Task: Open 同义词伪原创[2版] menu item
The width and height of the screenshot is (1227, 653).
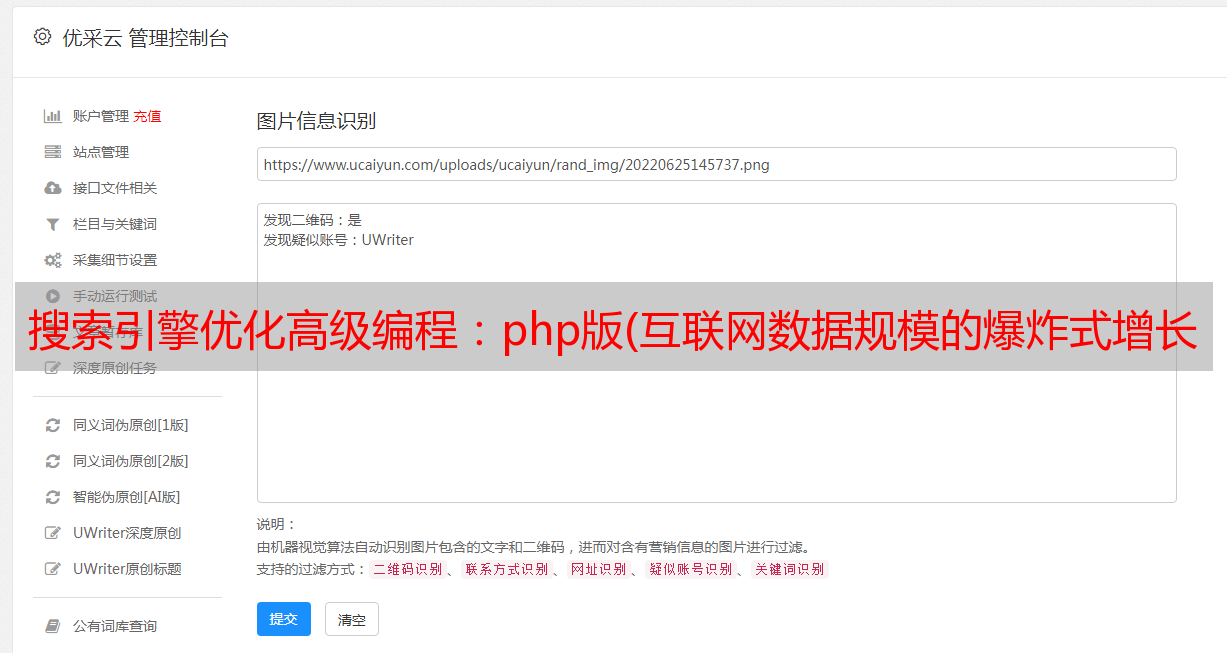Action: click(130, 461)
